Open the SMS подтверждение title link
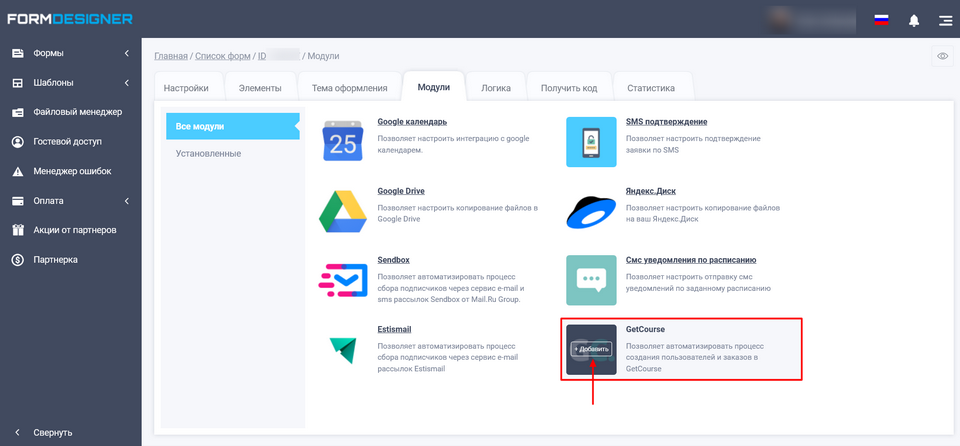Viewport: 960px width, 446px height. tap(667, 121)
